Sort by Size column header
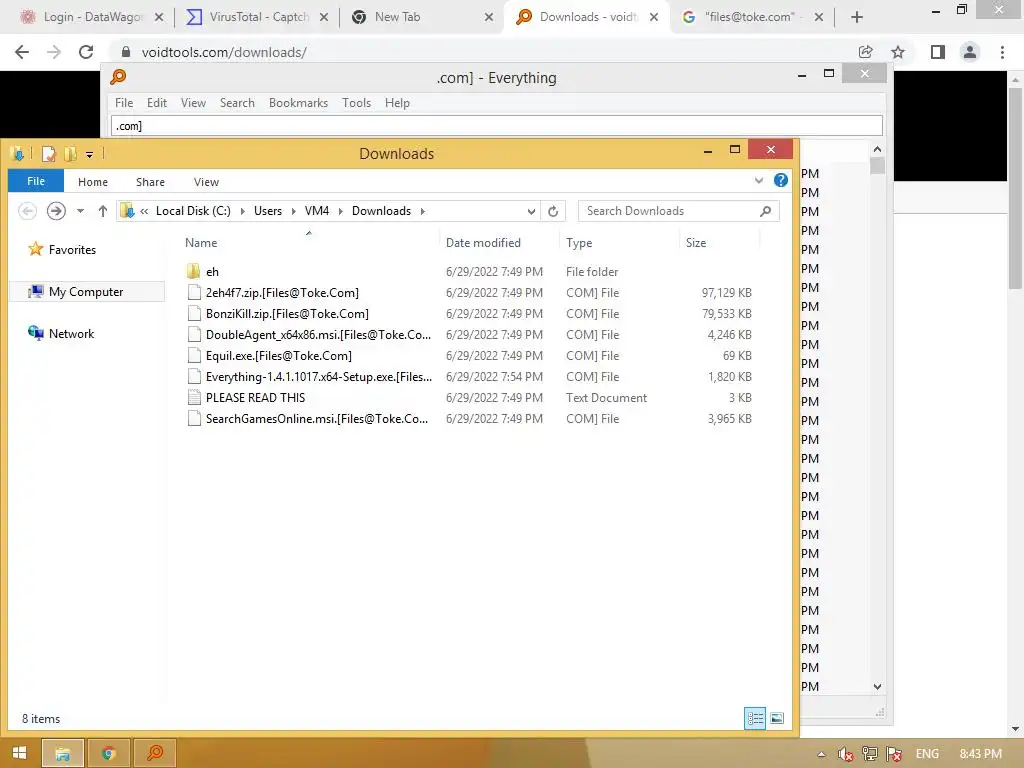 [x=696, y=242]
